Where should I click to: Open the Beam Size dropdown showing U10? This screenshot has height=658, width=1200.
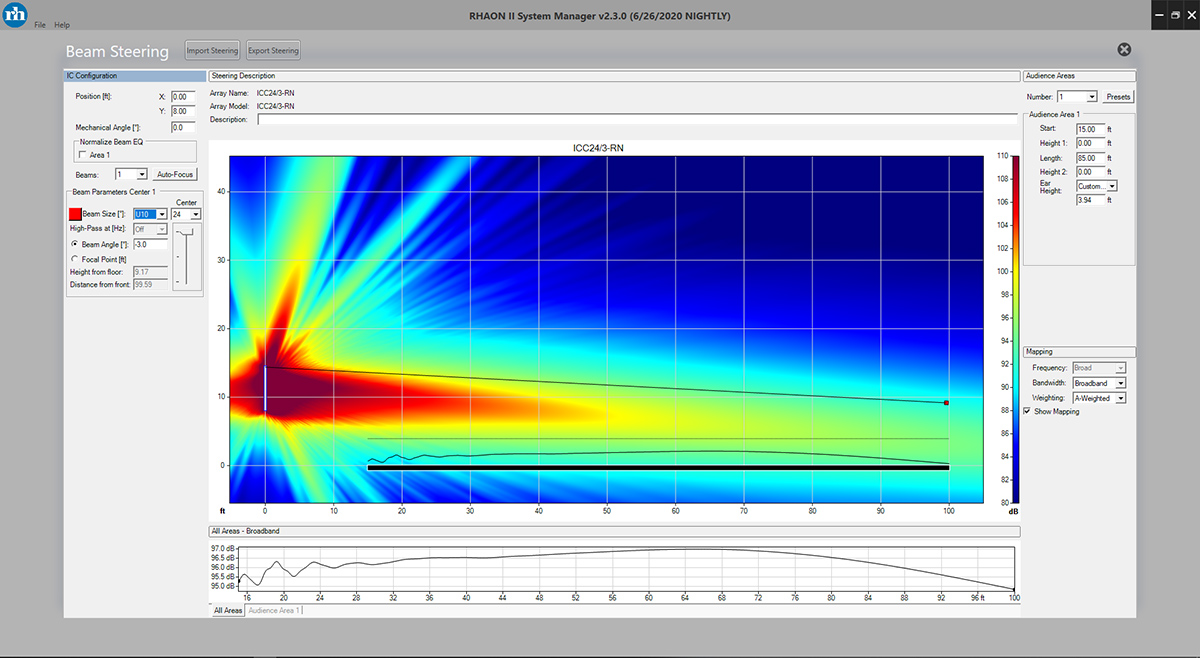coord(150,214)
